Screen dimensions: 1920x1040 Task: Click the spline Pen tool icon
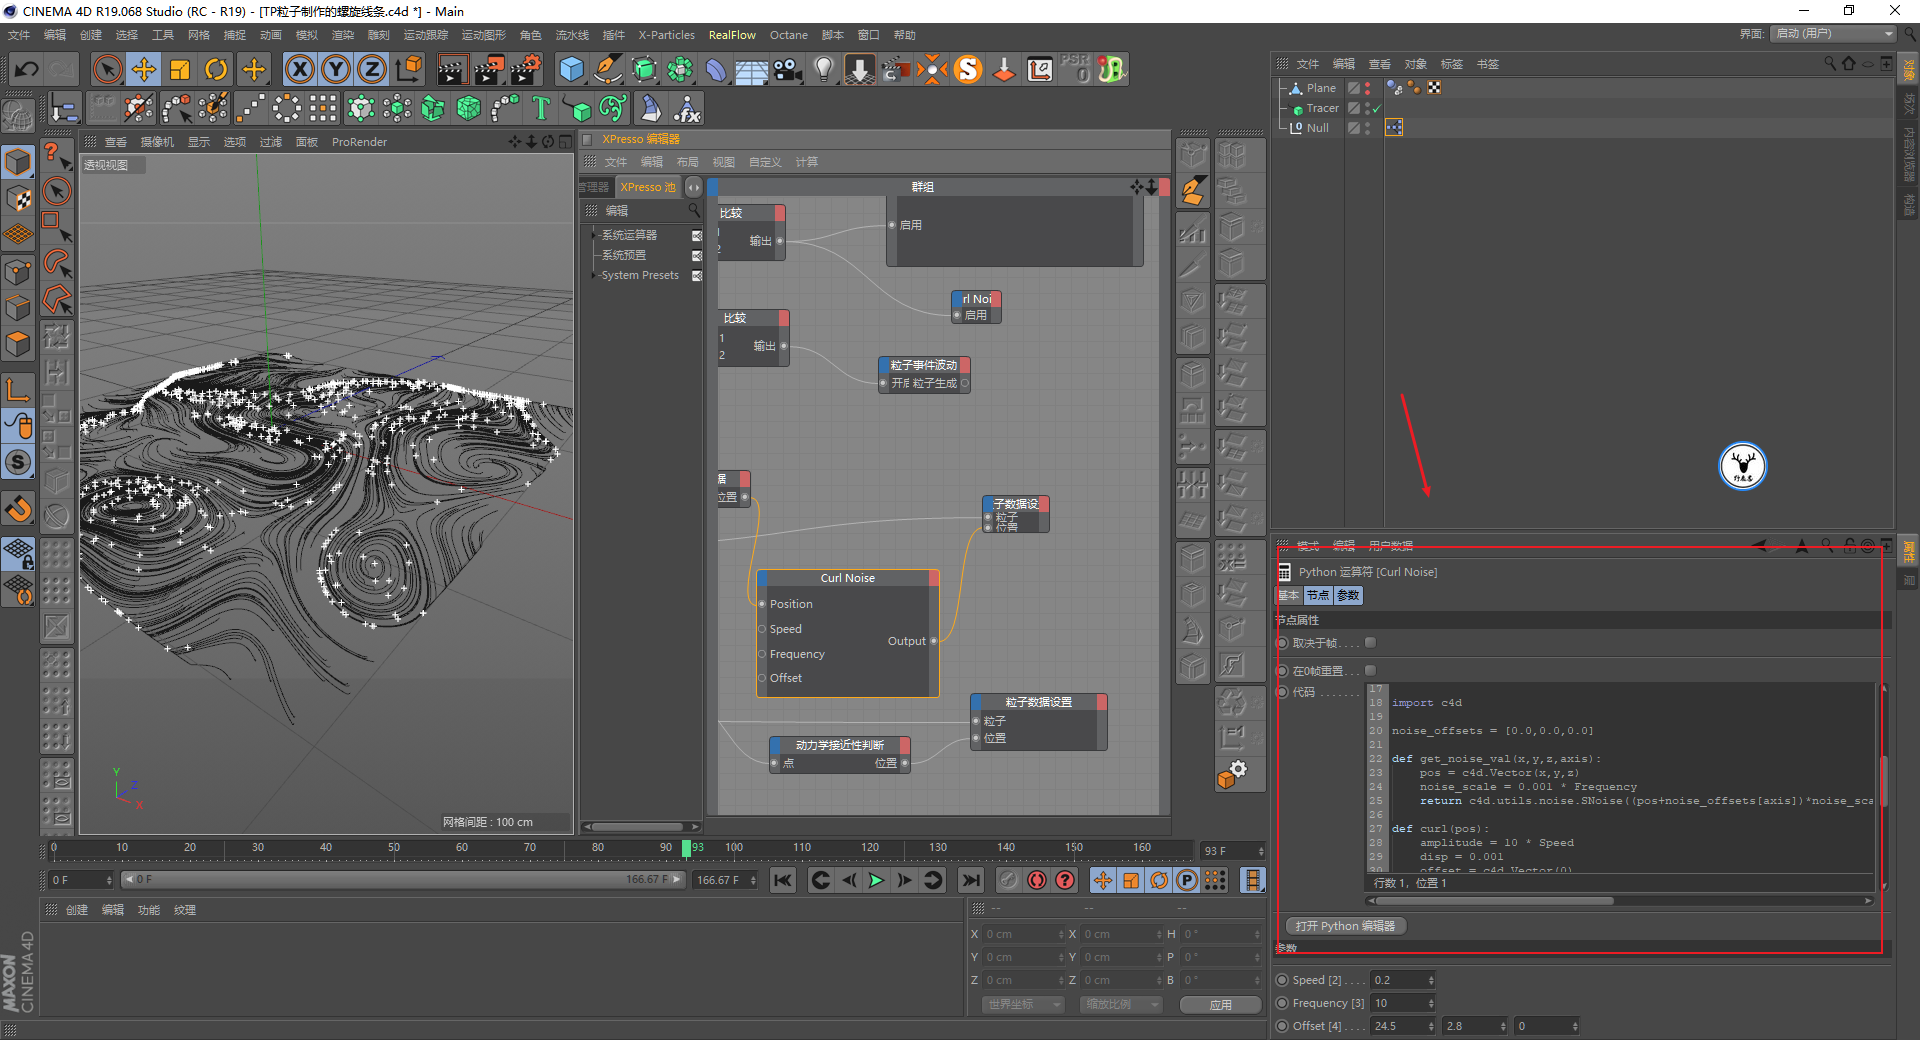pyautogui.click(x=608, y=69)
